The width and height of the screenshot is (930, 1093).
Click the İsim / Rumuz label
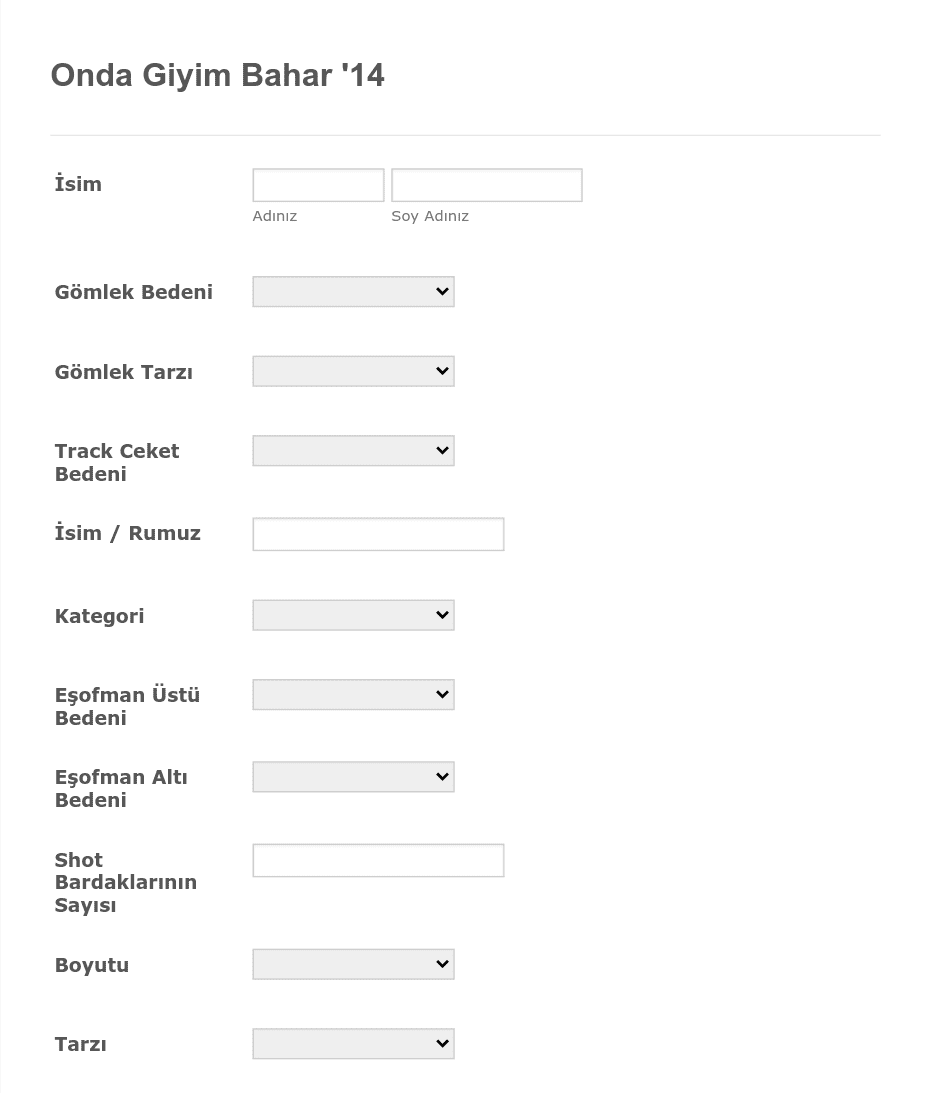128,533
